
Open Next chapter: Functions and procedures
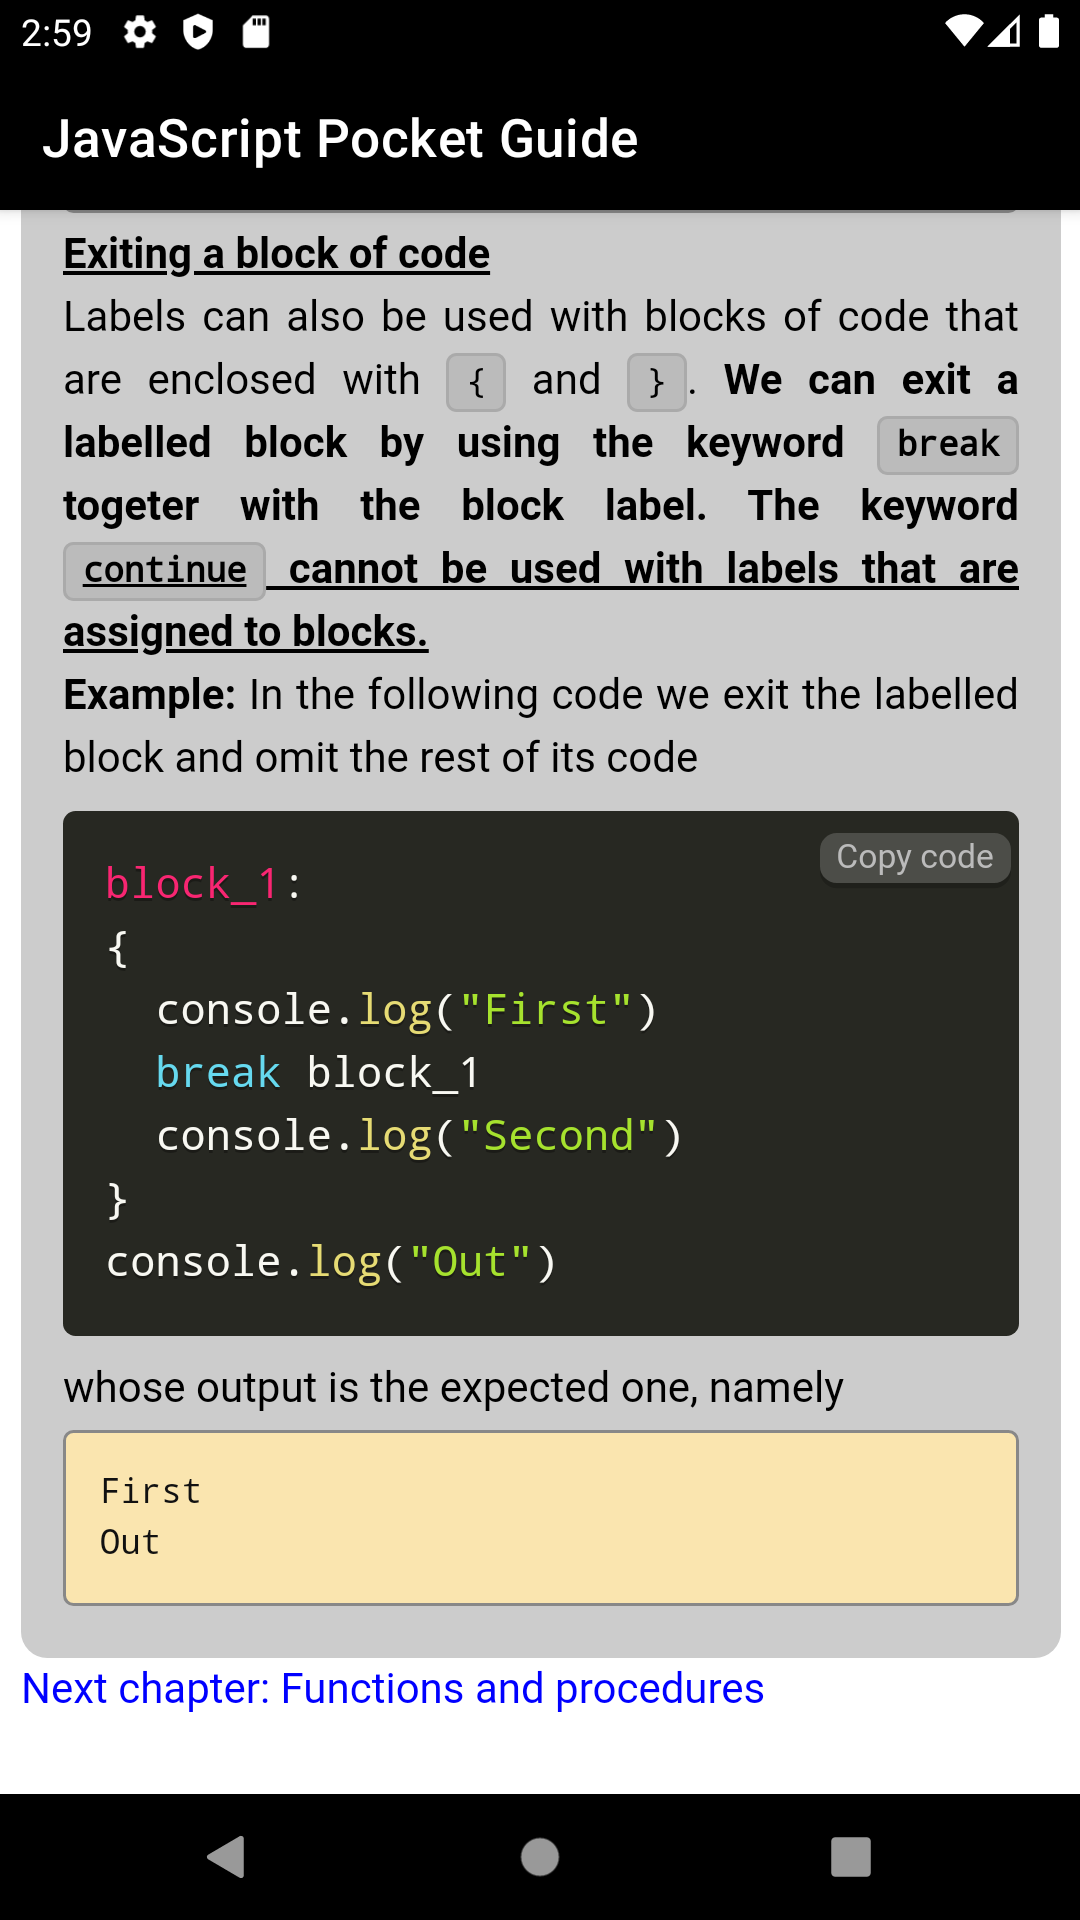point(393,1689)
